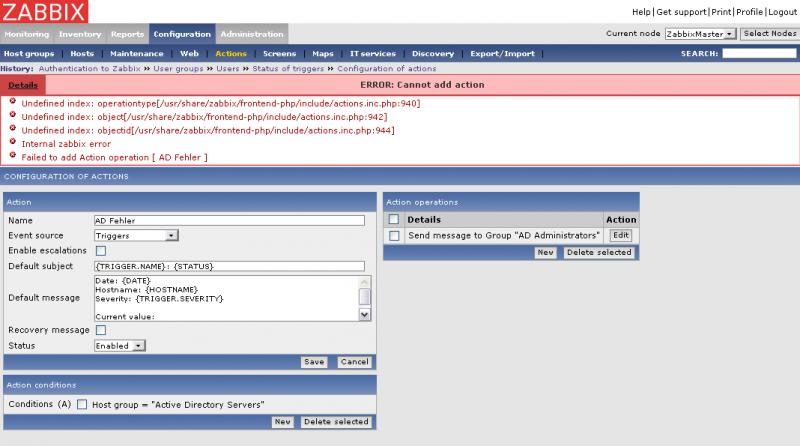
Task: Click the Print link
Action: tap(721, 12)
